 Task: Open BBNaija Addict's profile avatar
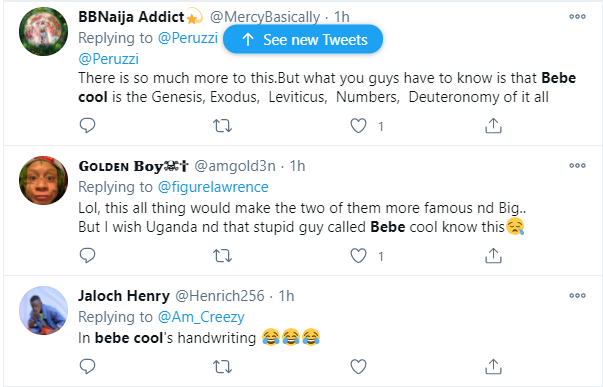click(x=43, y=32)
